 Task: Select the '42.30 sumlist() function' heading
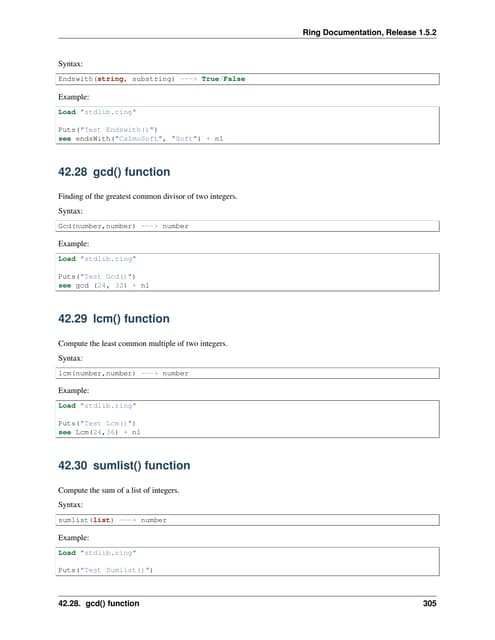(124, 466)
